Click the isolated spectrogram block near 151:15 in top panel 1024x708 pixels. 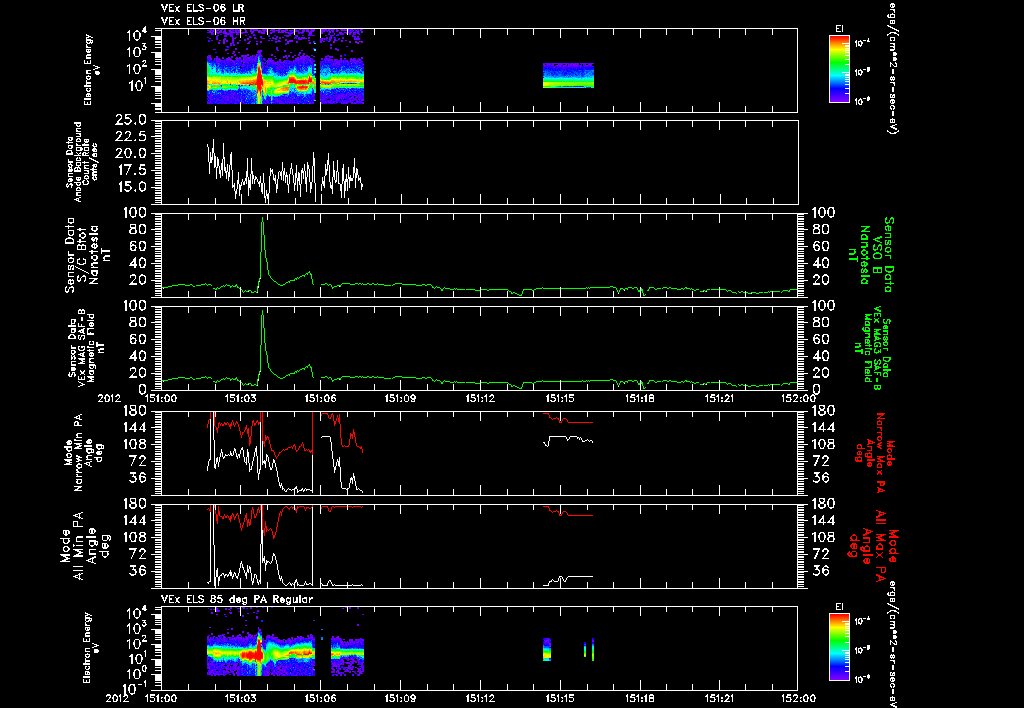568,75
